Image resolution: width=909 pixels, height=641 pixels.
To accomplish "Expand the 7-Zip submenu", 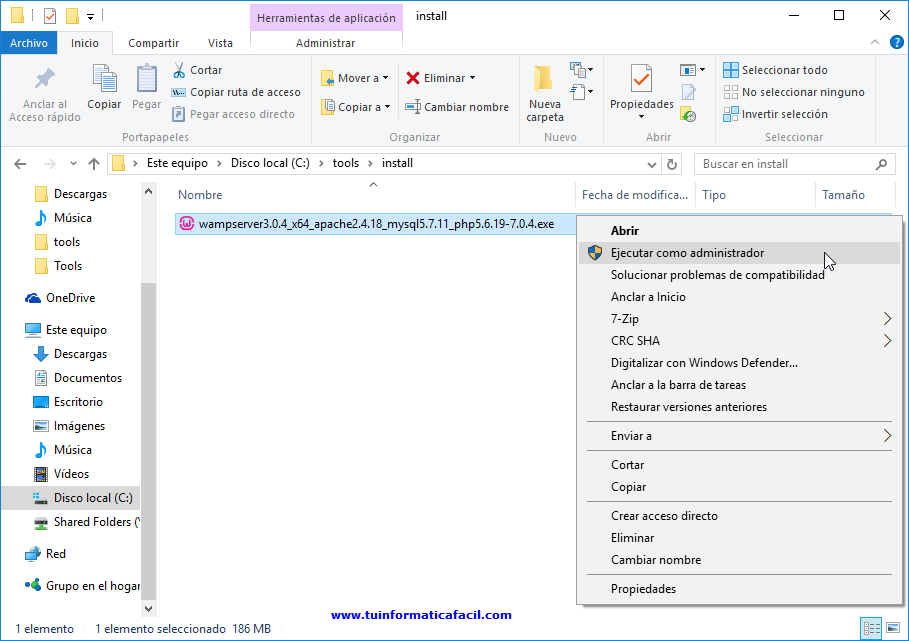I will (x=739, y=319).
